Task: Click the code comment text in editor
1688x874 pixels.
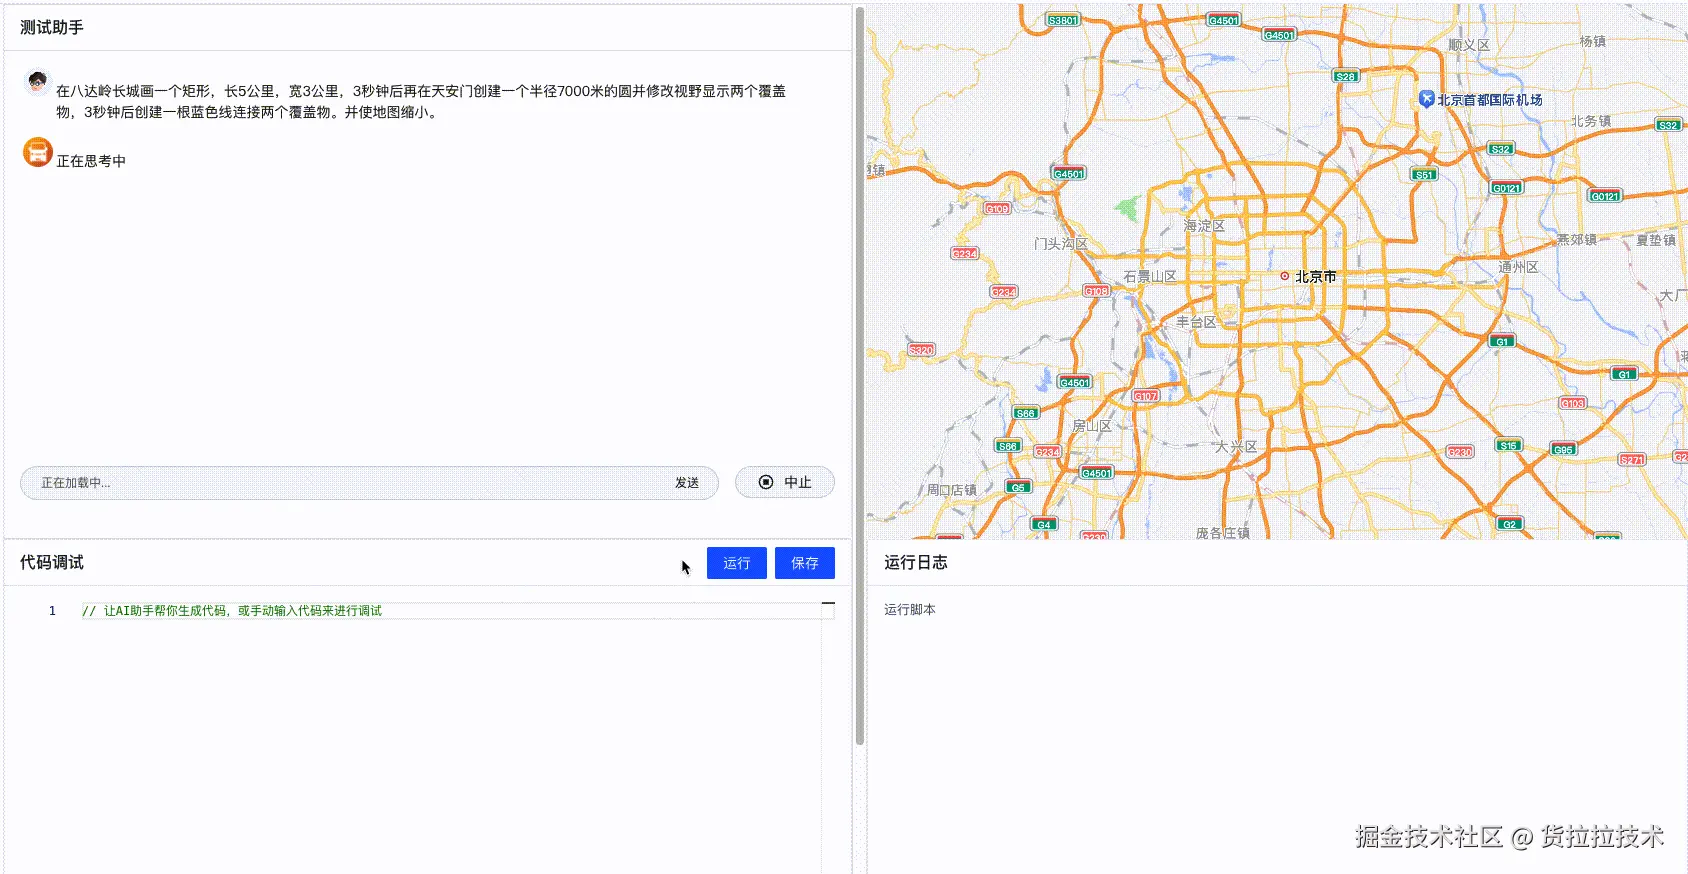Action: click(232, 611)
